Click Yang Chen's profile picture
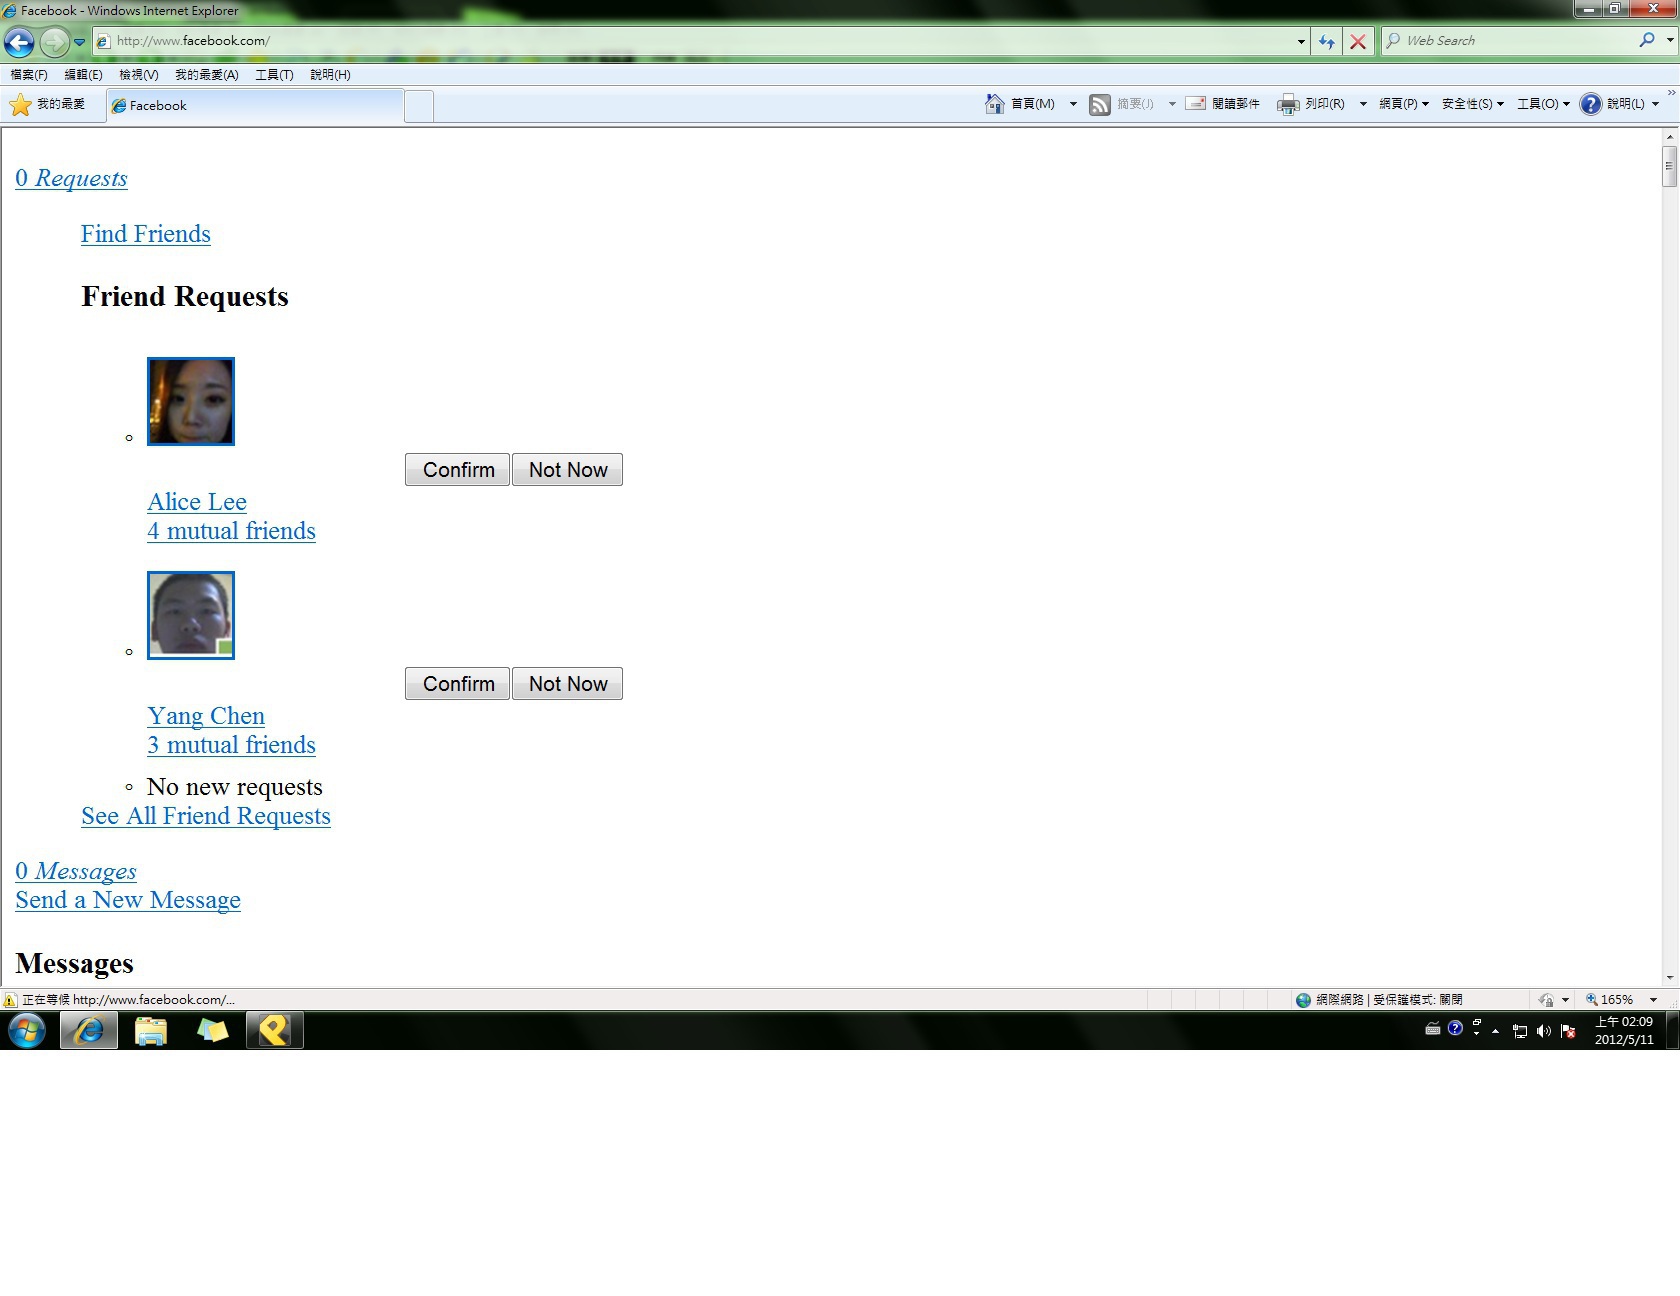1680x1296 pixels. 191,615
